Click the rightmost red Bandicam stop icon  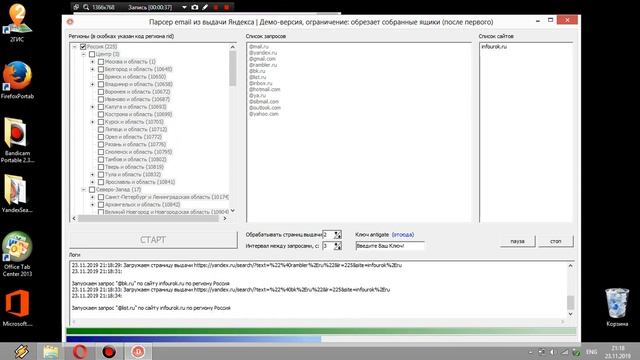pos(227,7)
